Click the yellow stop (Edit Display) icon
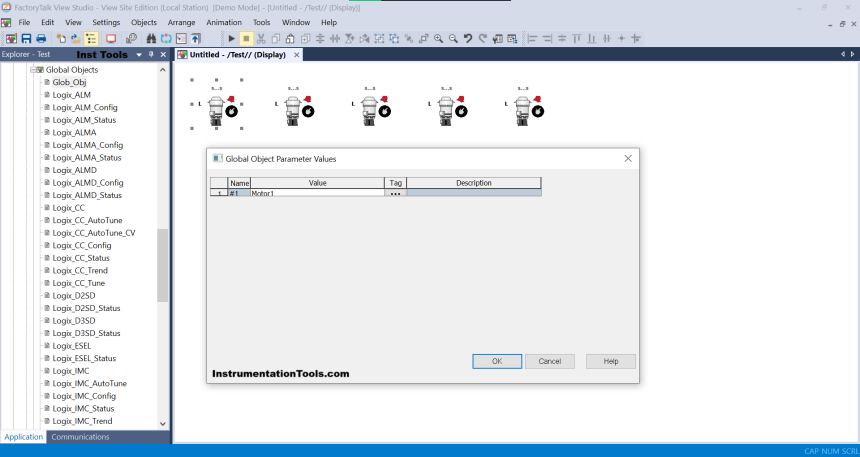 [x=246, y=39]
